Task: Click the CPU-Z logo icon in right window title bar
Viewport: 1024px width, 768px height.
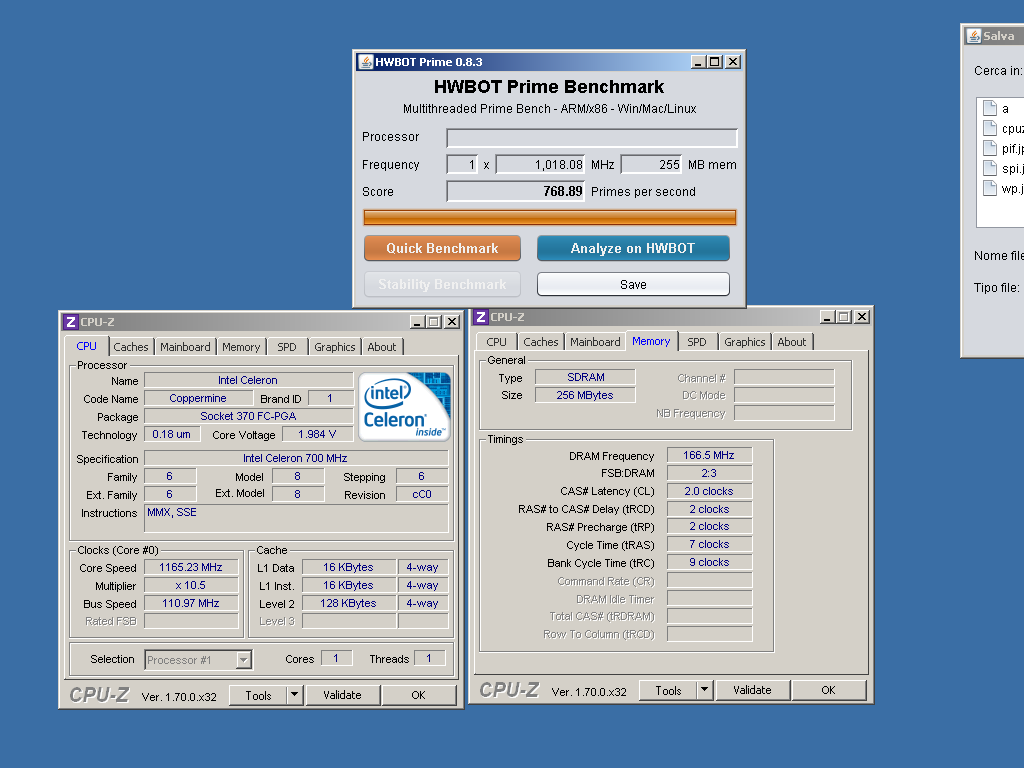Action: click(481, 317)
